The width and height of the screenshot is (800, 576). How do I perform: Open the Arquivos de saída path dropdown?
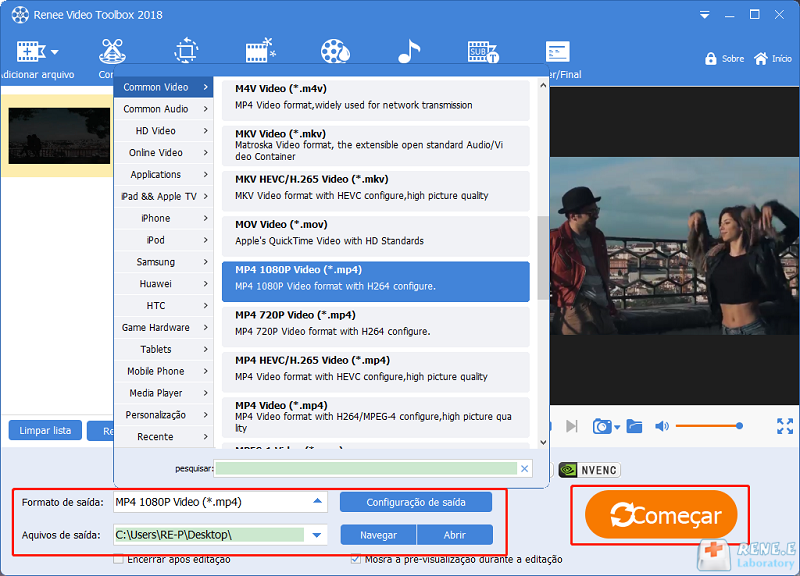(x=317, y=535)
